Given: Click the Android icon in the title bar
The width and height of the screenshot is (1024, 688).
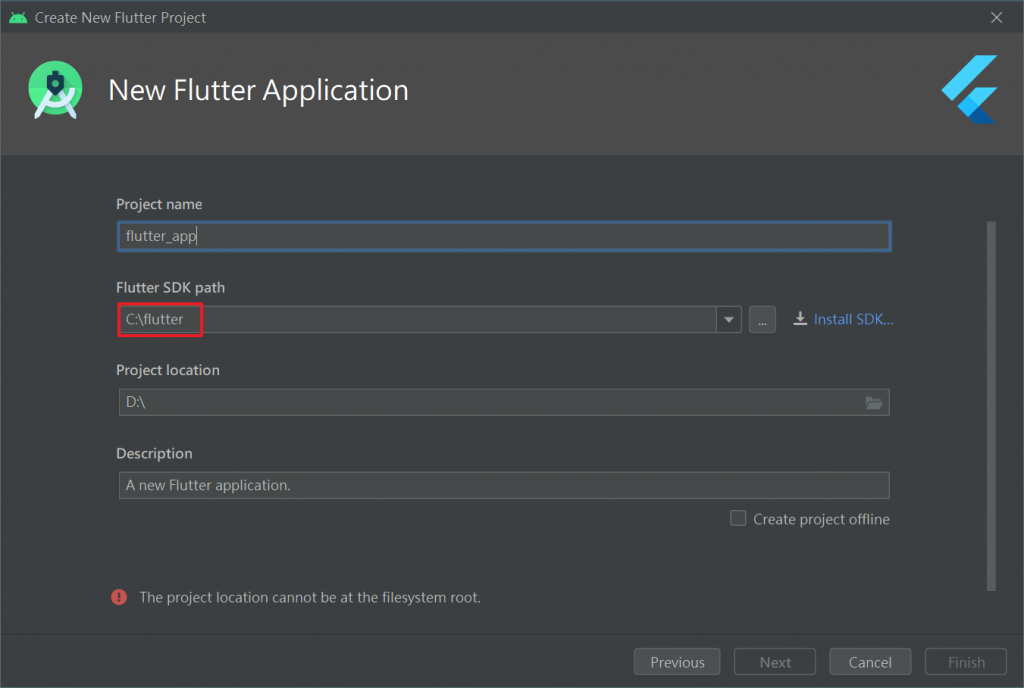Looking at the screenshot, I should [18, 18].
